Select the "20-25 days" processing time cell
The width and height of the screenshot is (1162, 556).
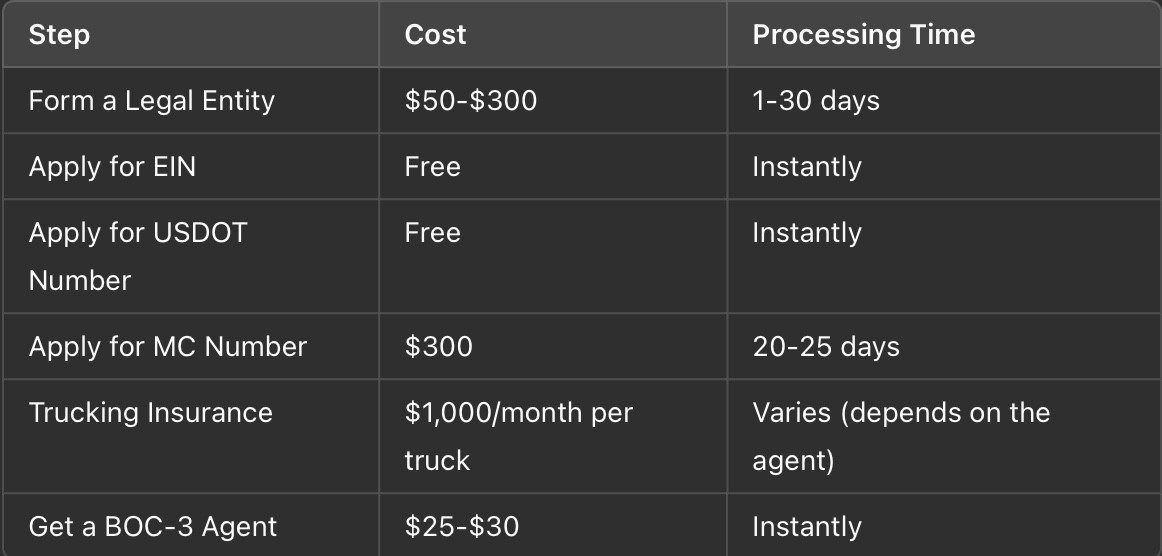click(x=826, y=347)
